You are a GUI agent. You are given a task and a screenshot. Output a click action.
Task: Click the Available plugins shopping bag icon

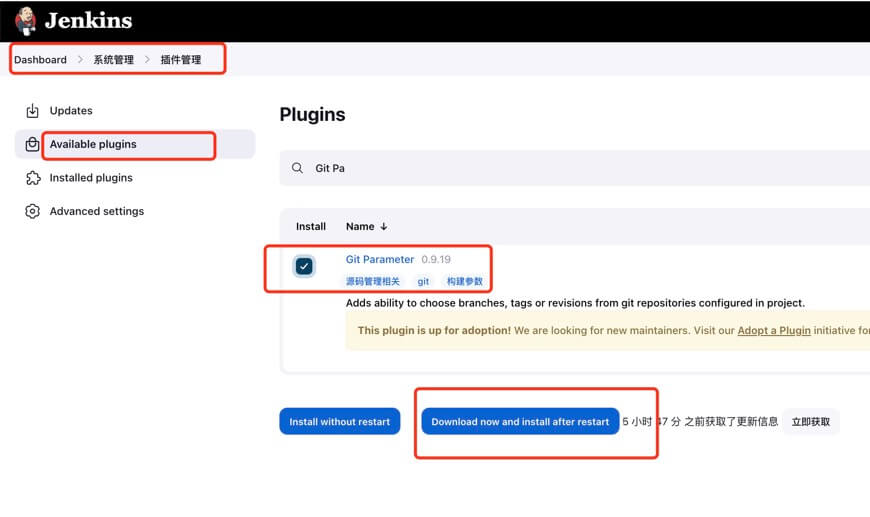click(x=33, y=144)
